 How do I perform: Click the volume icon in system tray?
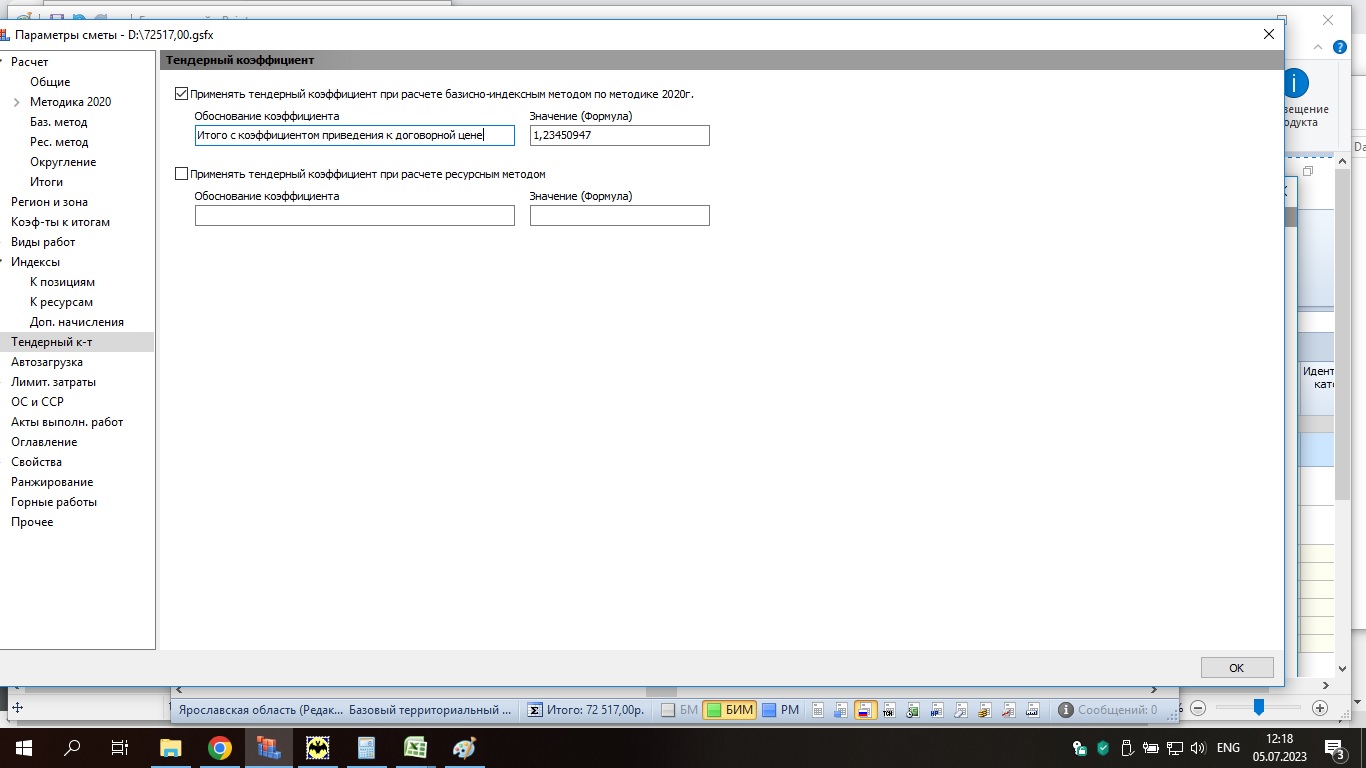click(1198, 748)
